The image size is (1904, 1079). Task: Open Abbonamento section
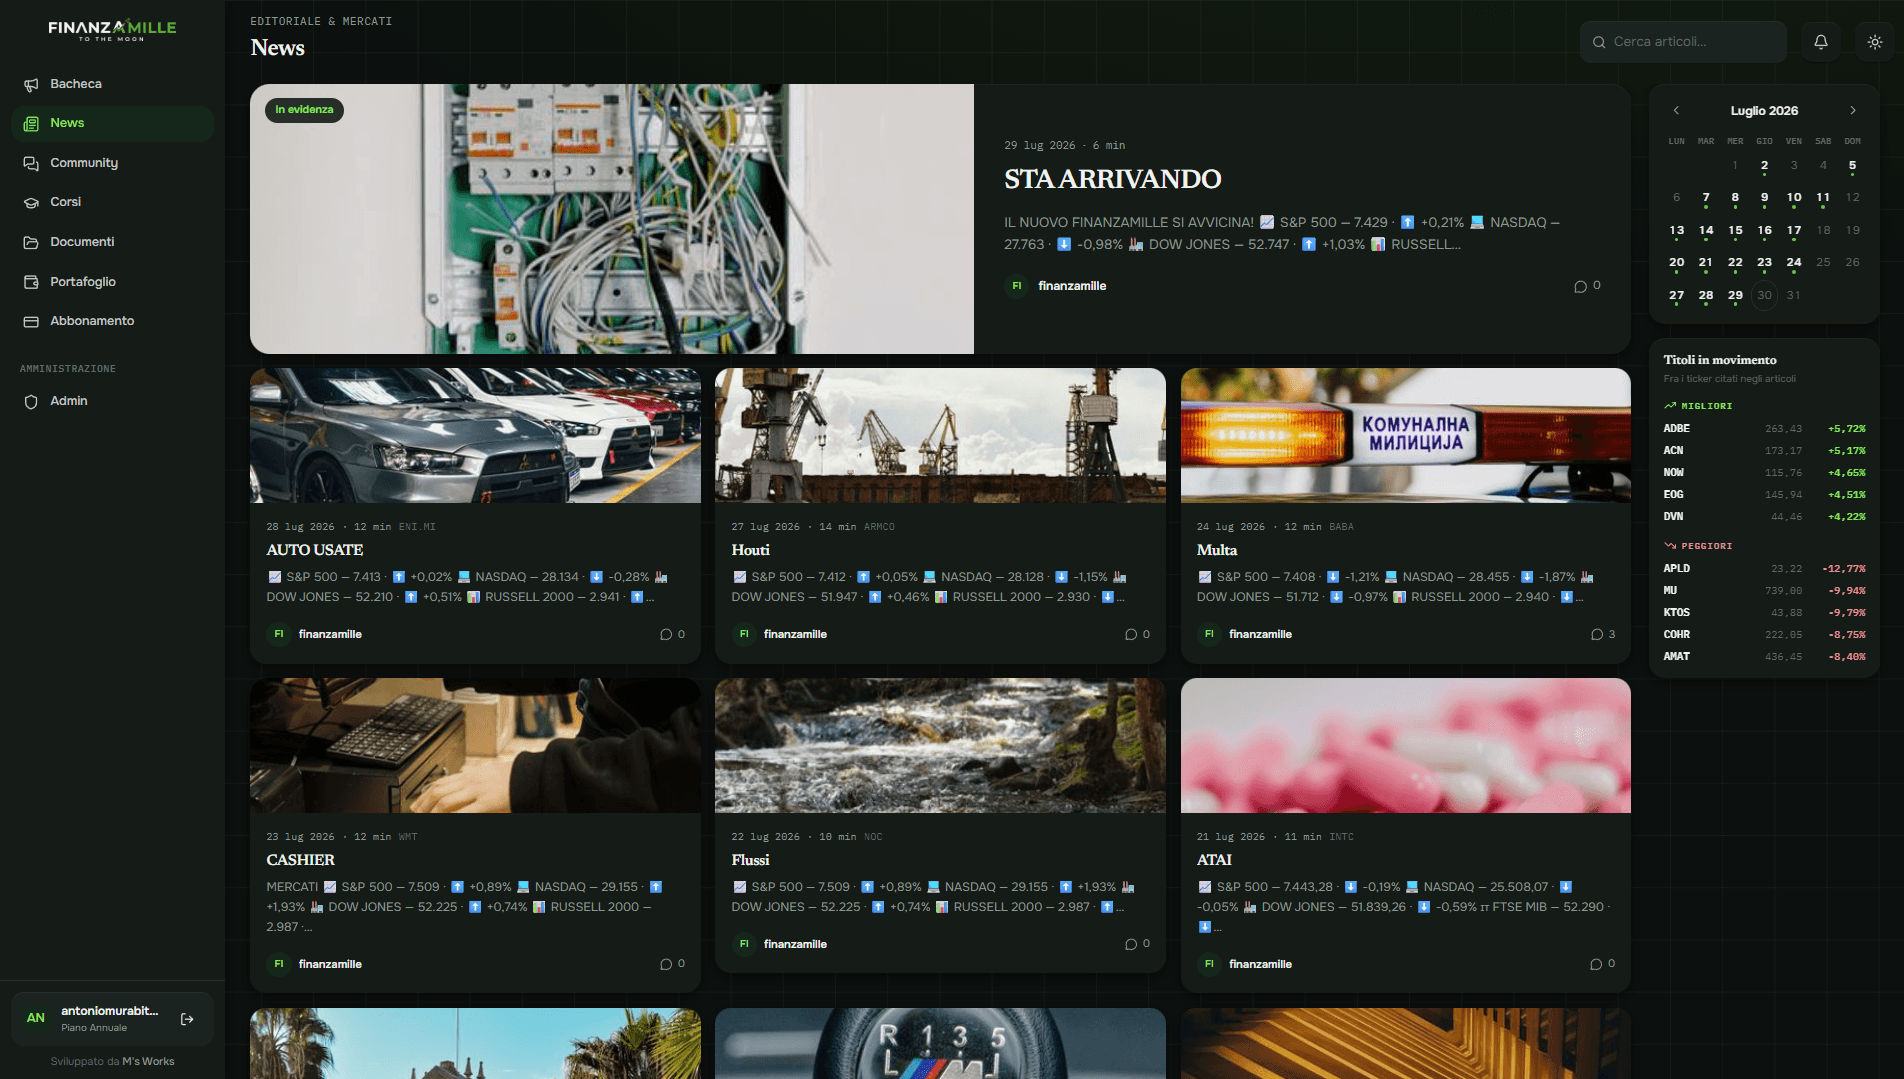112,321
